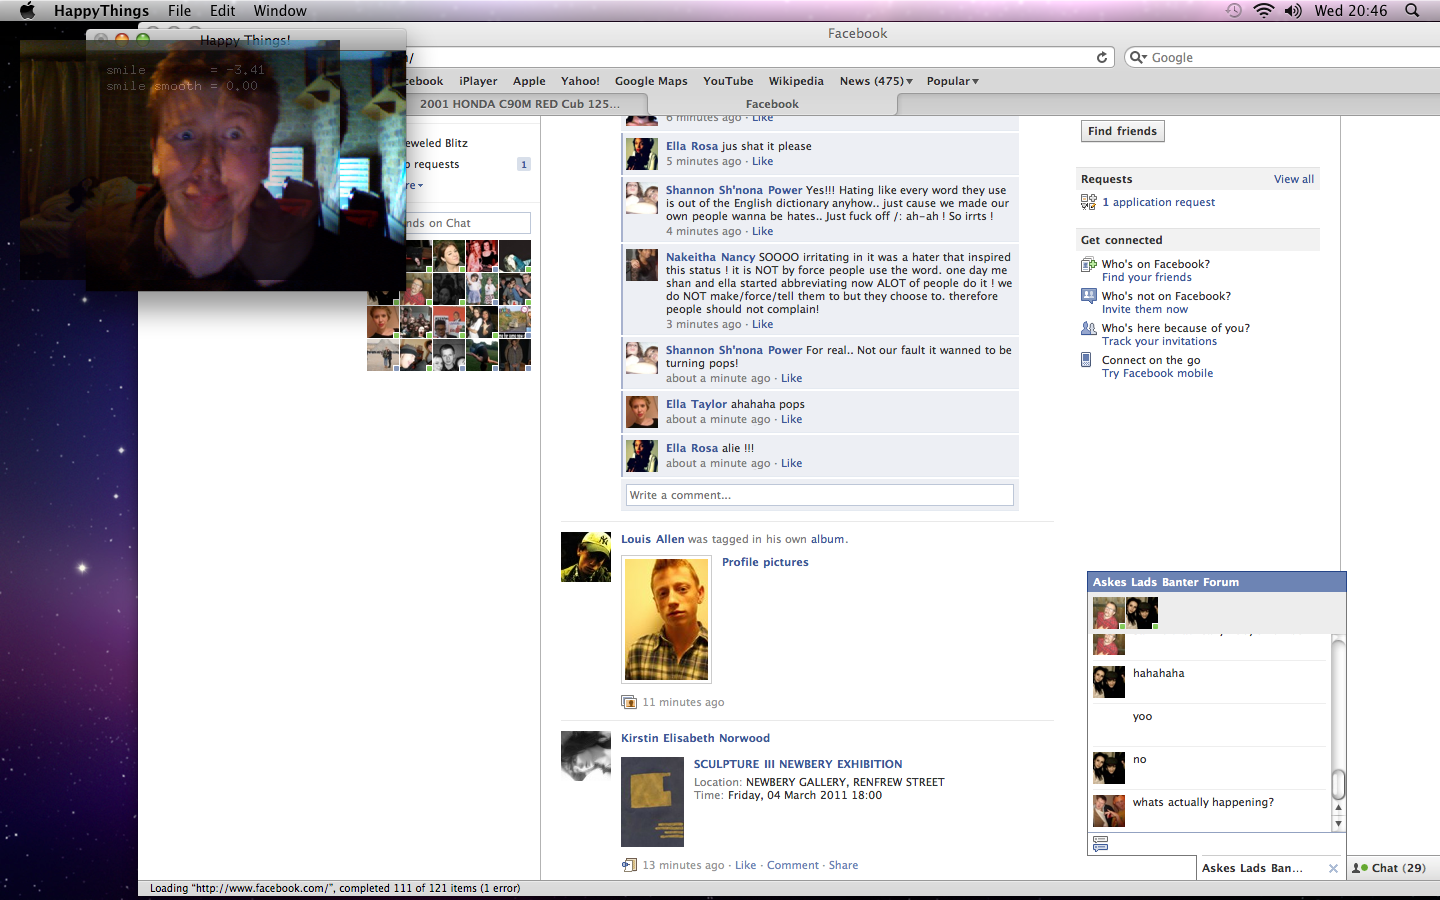Click the Friends on Chat search field
Screen dimensions: 1440x900
[466, 223]
